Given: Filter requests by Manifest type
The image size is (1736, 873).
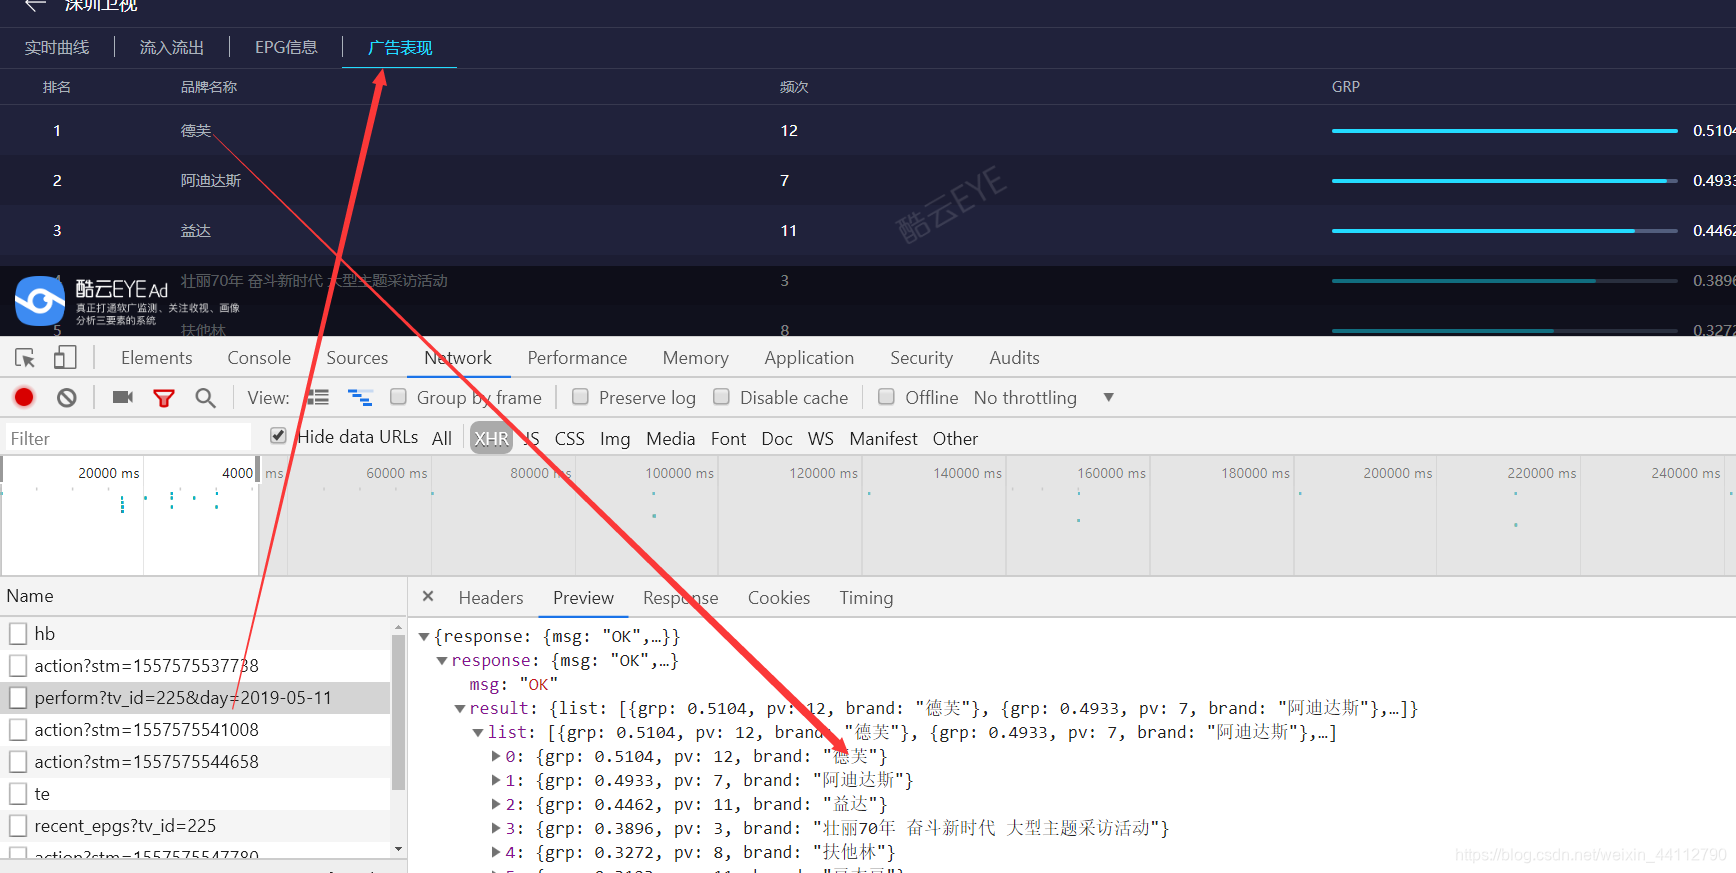Looking at the screenshot, I should point(883,438).
